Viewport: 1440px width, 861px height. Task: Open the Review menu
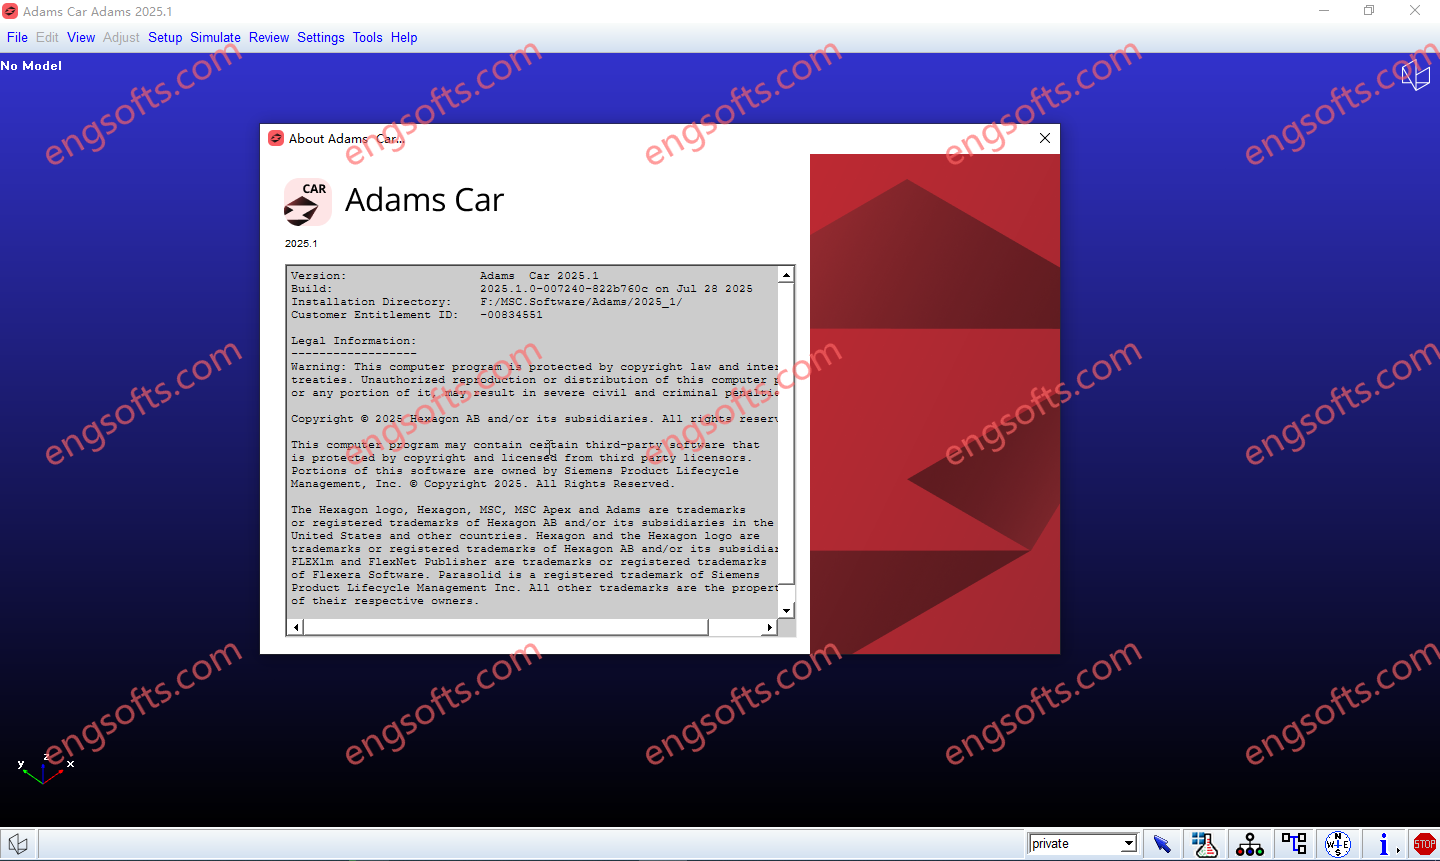[x=269, y=37]
